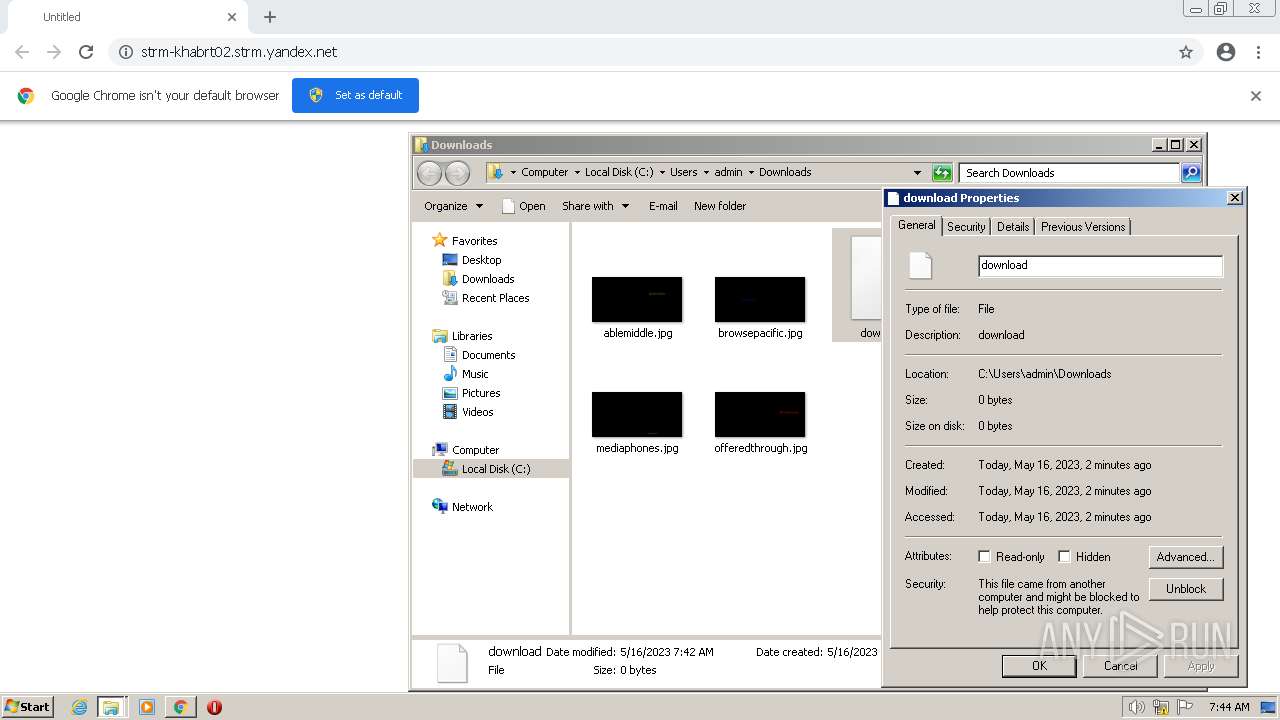Open address bar history dropdown in explorer
Image resolution: width=1280 pixels, height=720 pixels.
click(917, 173)
